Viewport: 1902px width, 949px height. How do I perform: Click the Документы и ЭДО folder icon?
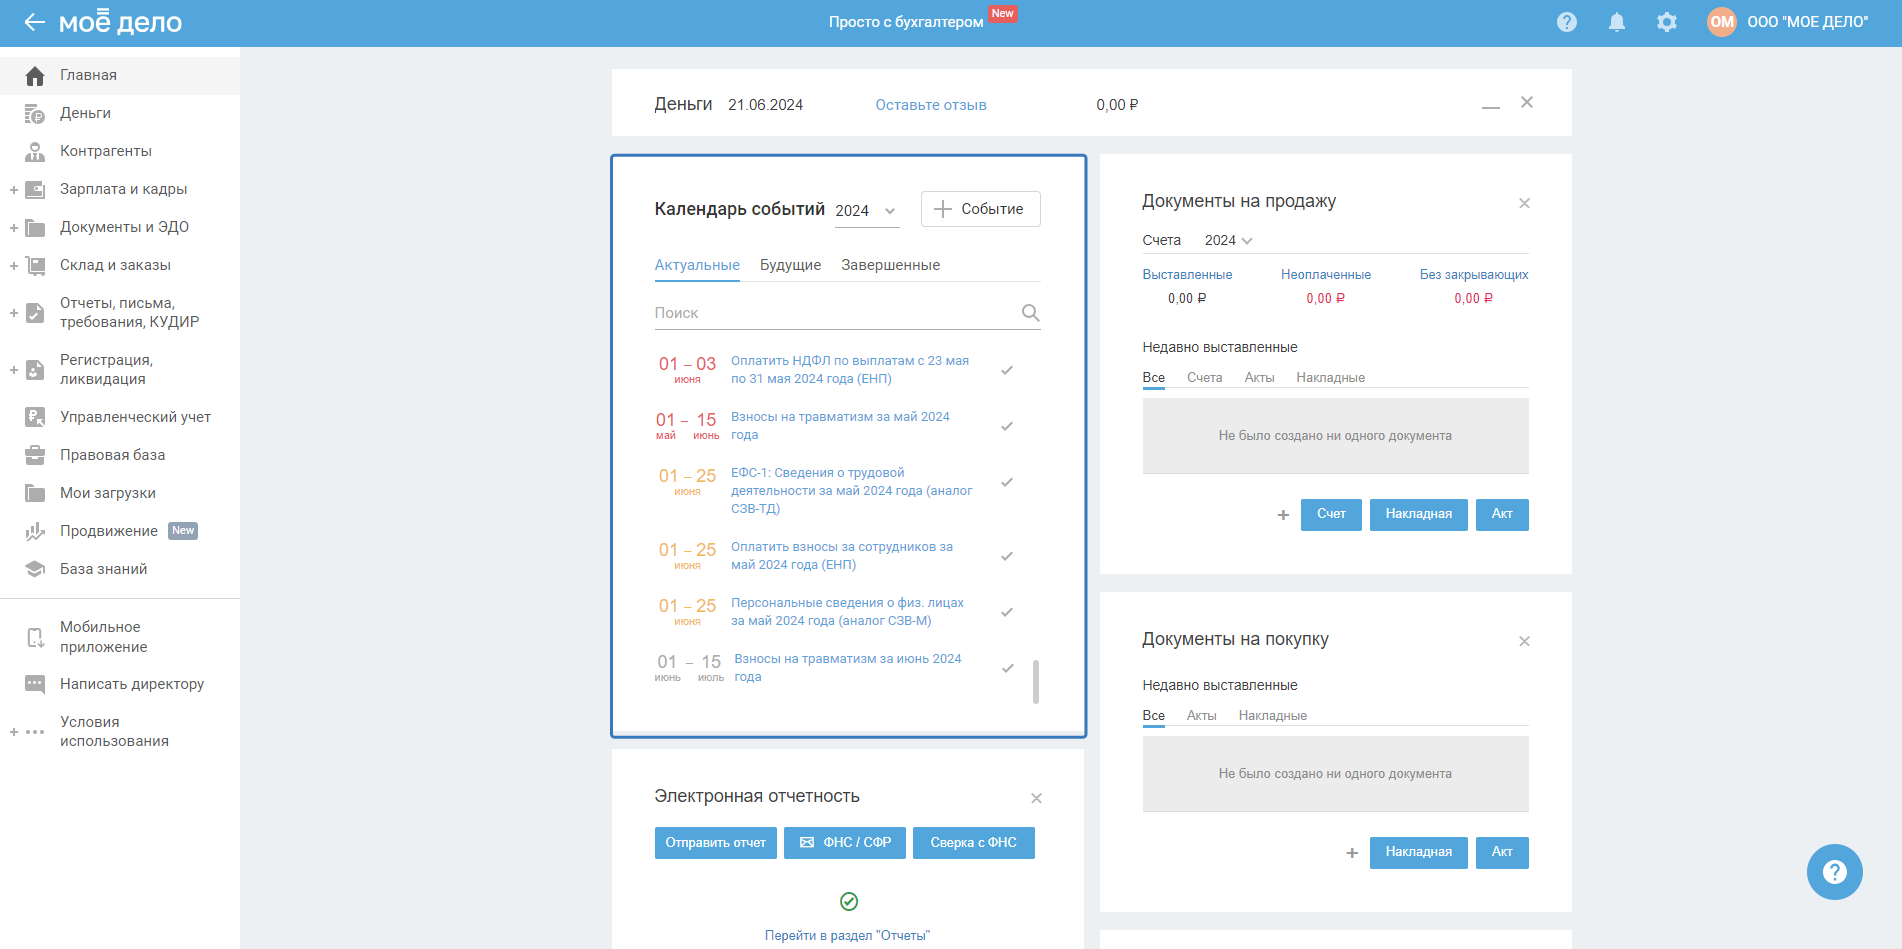coord(35,228)
